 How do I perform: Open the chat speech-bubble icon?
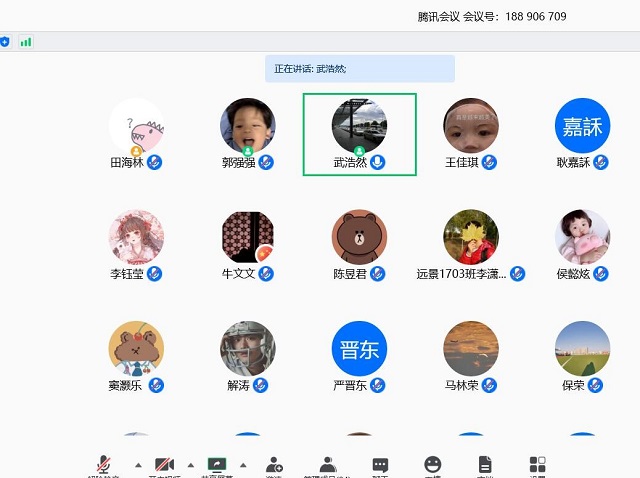click(x=380, y=465)
